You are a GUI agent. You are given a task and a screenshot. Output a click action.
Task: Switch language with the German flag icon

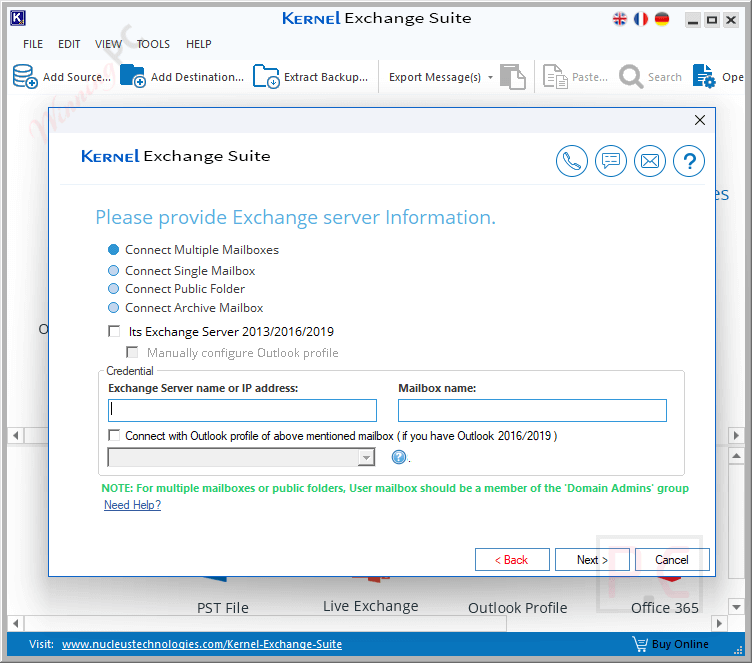point(662,19)
